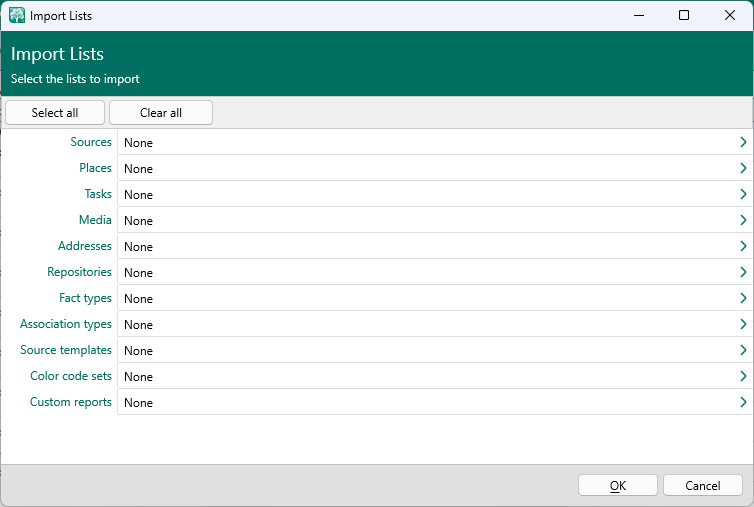Open the Fact types selection field
Viewport: 754px width, 507px height.
[434, 298]
